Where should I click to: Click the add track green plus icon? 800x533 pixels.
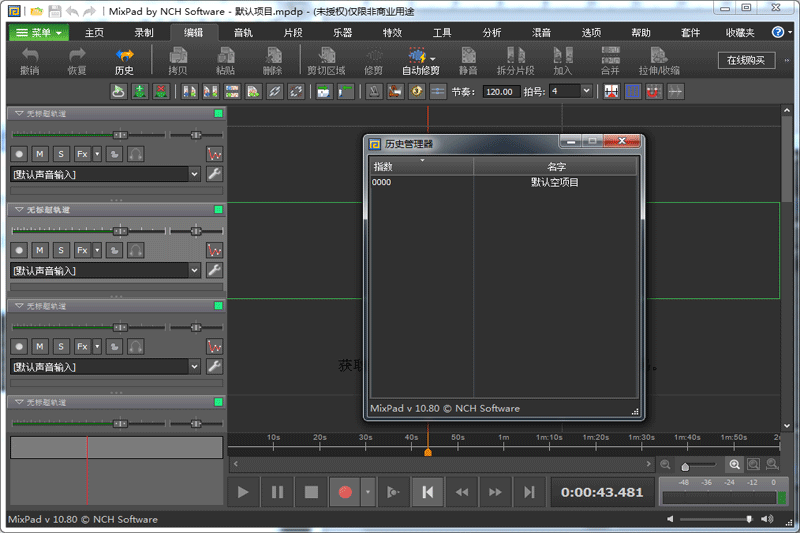(x=139, y=92)
